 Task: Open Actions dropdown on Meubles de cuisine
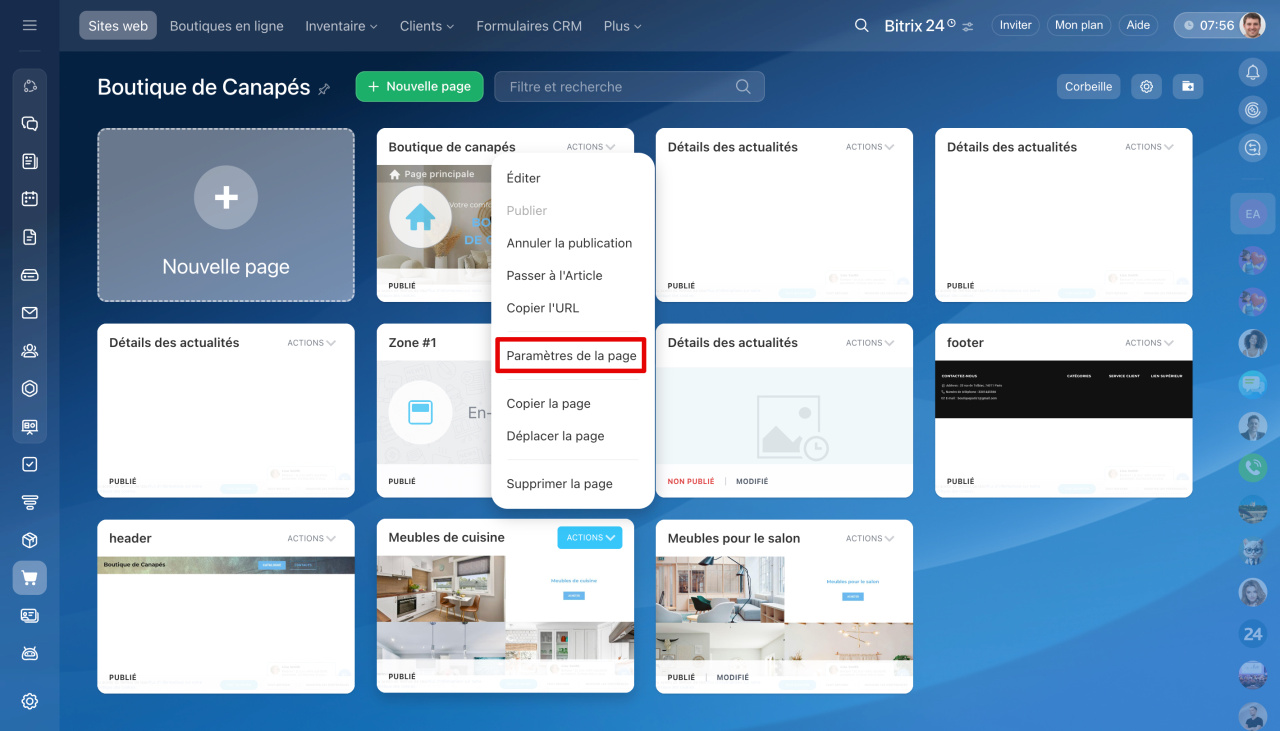(x=589, y=538)
